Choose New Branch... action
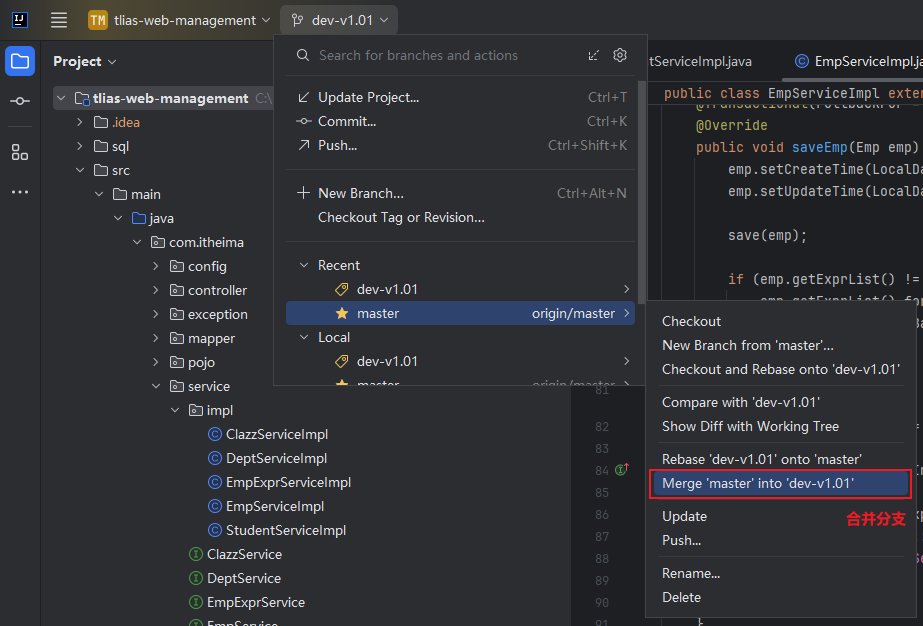The image size is (923, 626). click(460, 193)
